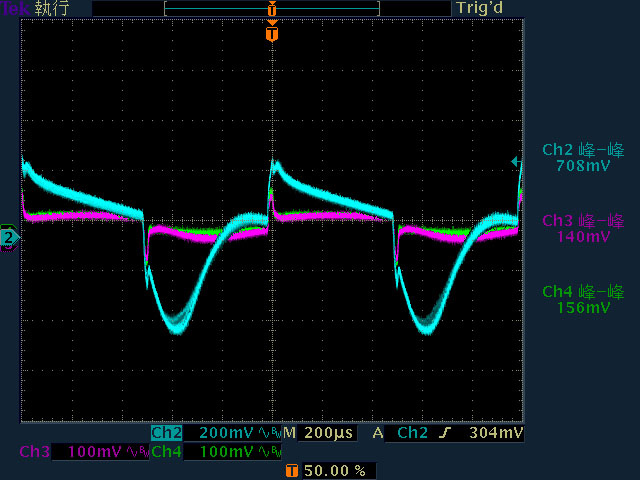Click the orange trigger position T marker

click(x=272, y=33)
